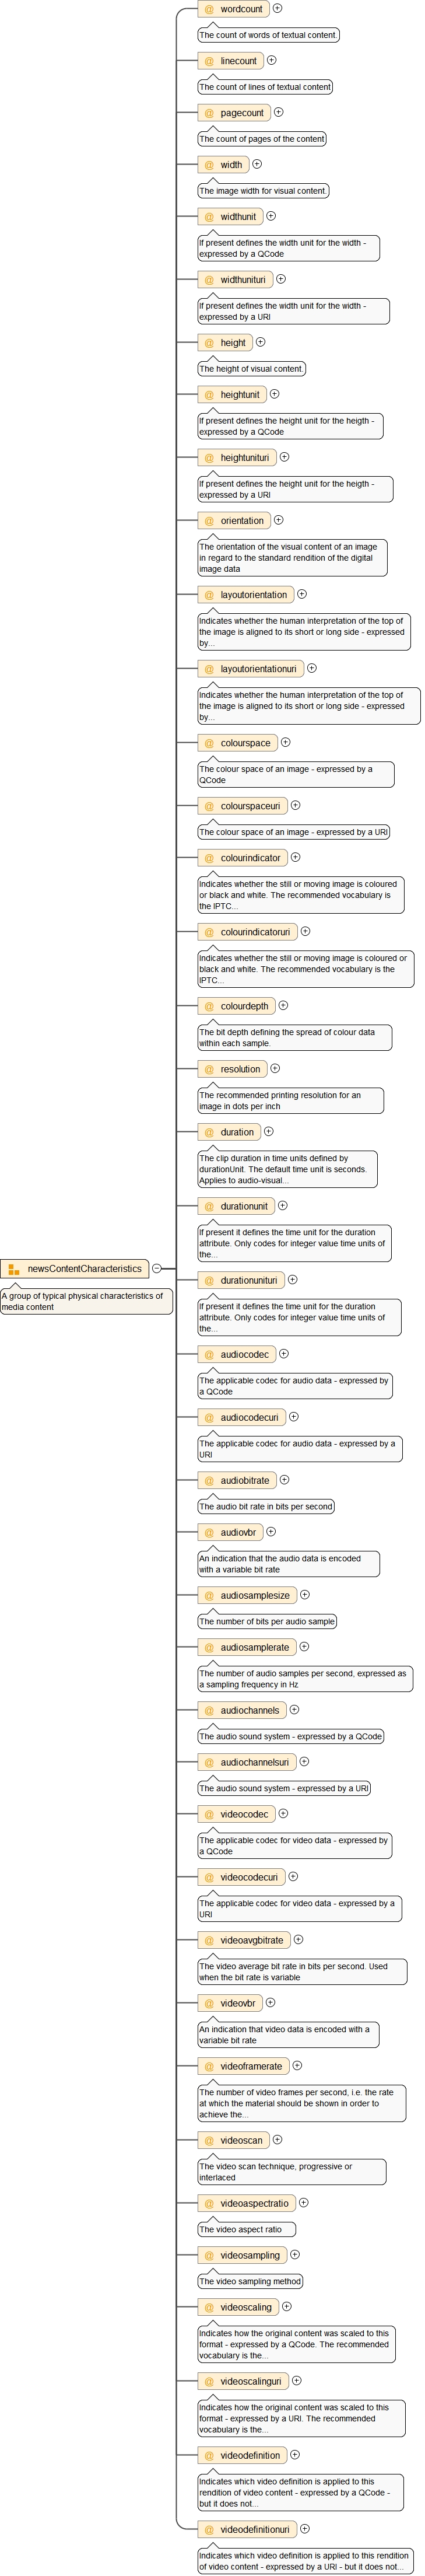Image resolution: width=425 pixels, height=2576 pixels.
Task: Click the videoaspectratio attribute label
Action: tap(254, 2203)
